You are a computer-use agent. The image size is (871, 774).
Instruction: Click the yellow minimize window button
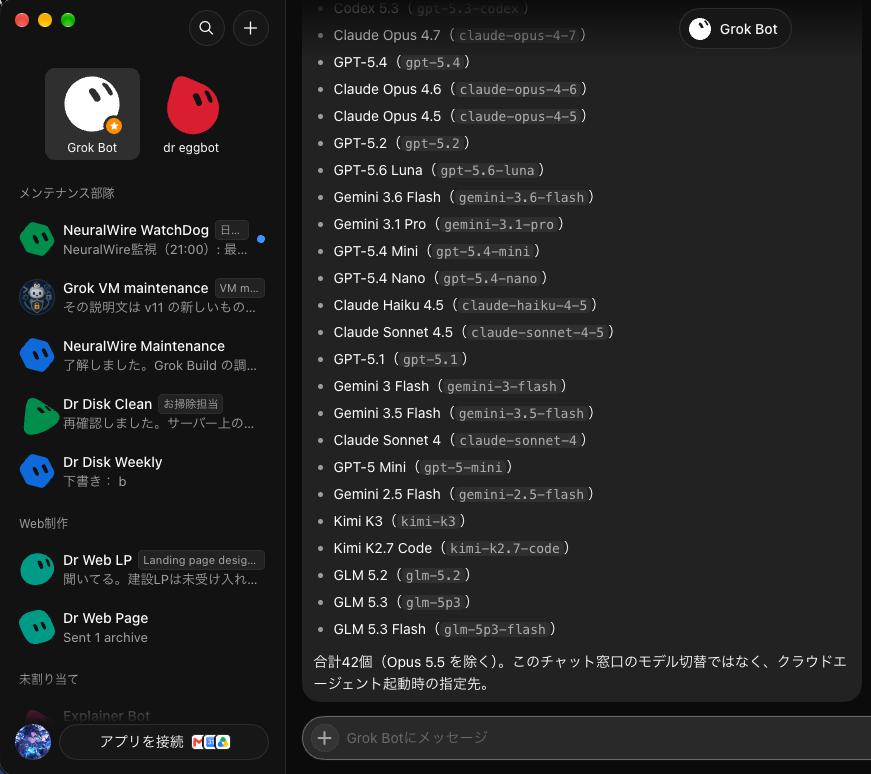click(x=45, y=21)
